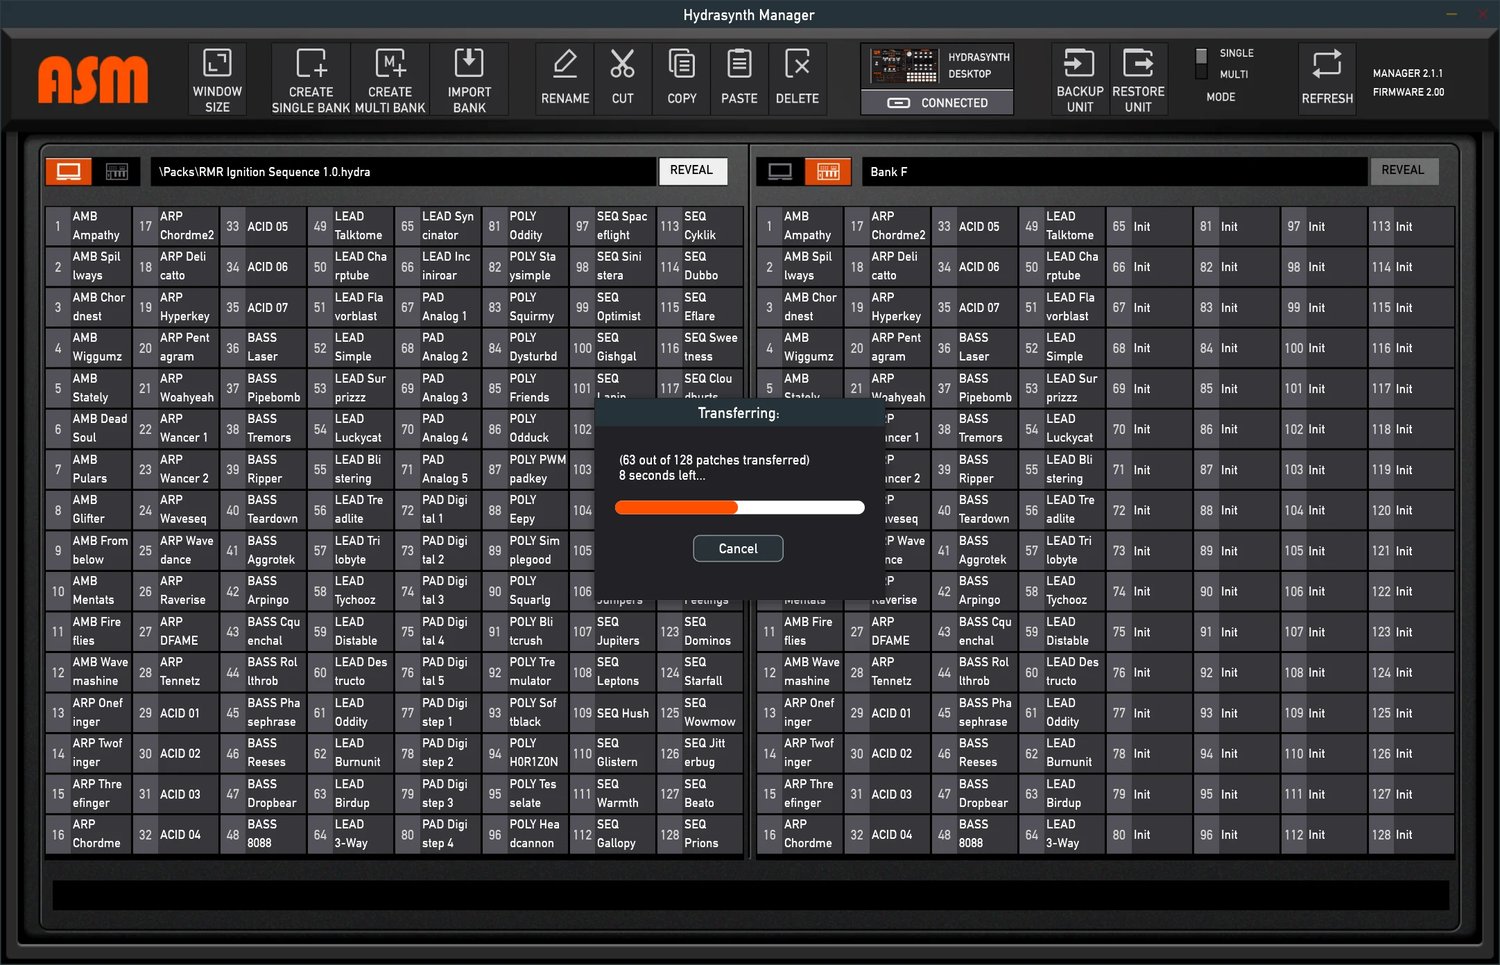Select patch 114 SEQ Dubbo
1500x965 pixels.
coord(700,266)
